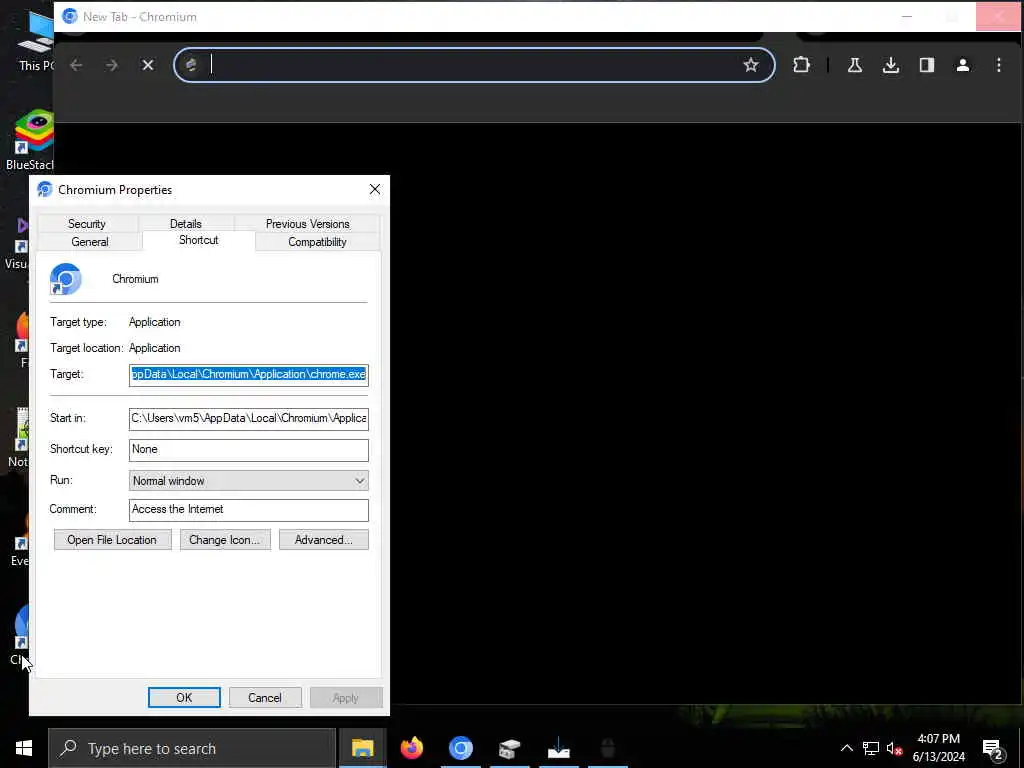Click the Chromium shortcut icon in dialog
1024x768 pixels.
click(x=65, y=279)
